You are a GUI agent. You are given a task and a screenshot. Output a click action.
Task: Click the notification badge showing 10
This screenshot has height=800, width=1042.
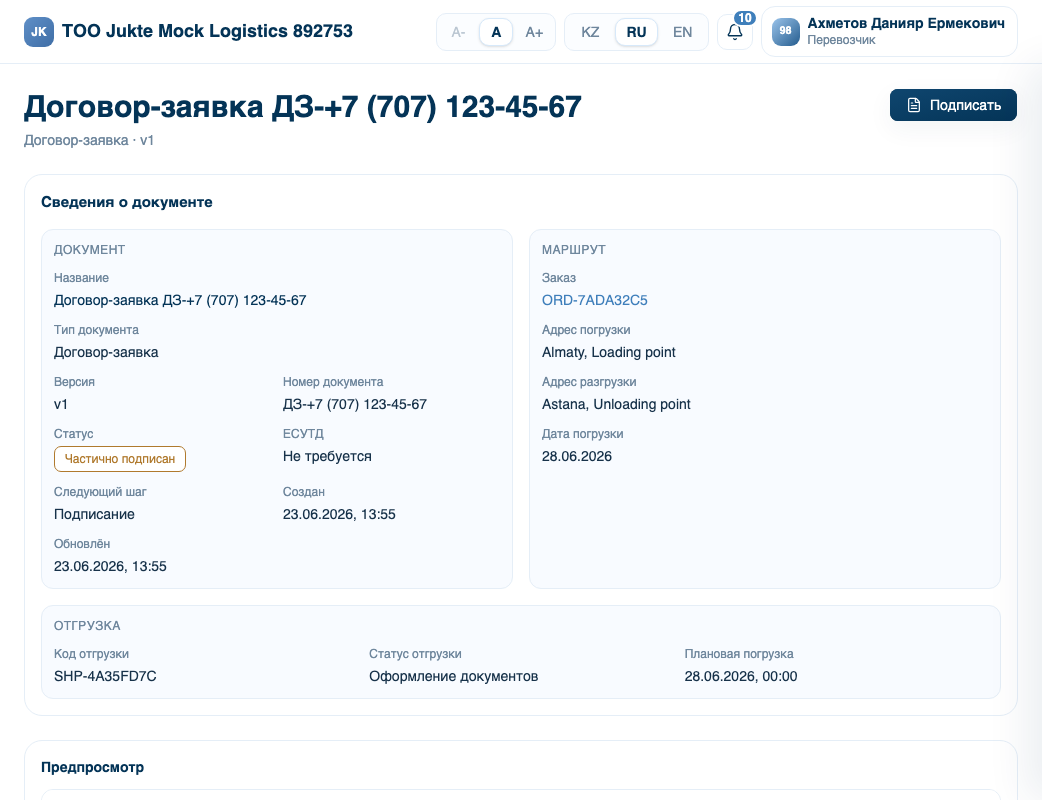[x=745, y=18]
